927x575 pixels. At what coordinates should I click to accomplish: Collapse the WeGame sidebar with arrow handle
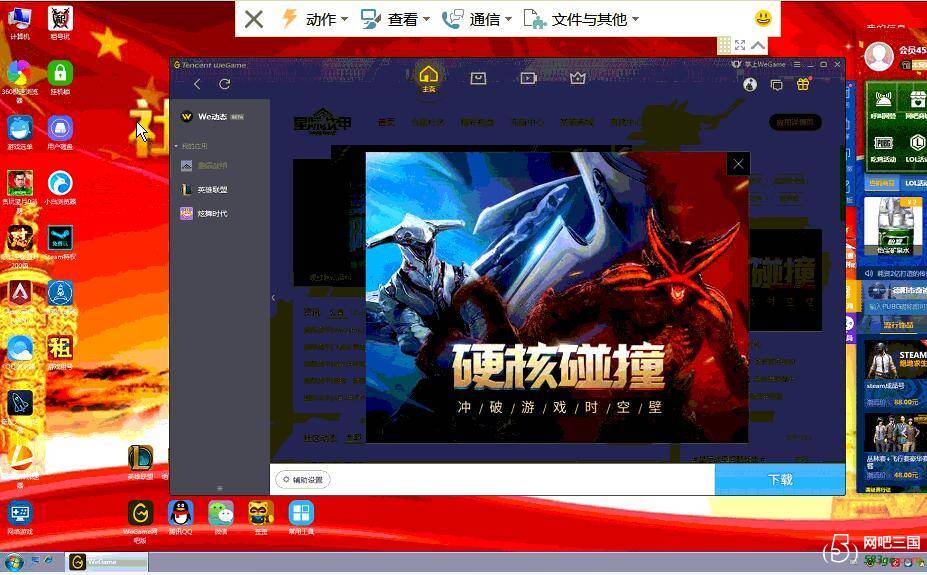point(273,297)
